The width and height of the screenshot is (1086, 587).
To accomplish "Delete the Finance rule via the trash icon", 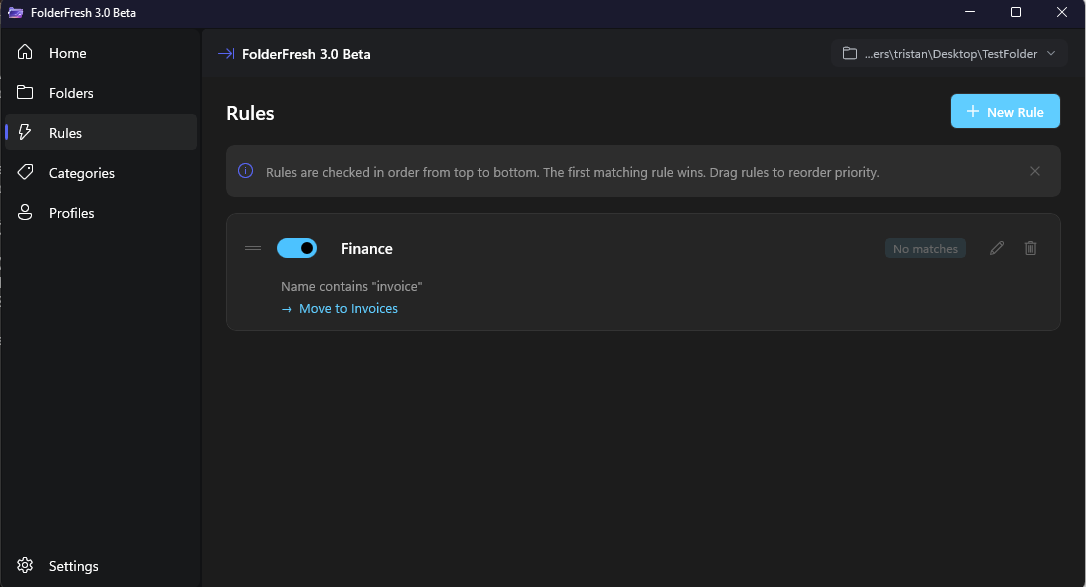I will coord(1031,248).
